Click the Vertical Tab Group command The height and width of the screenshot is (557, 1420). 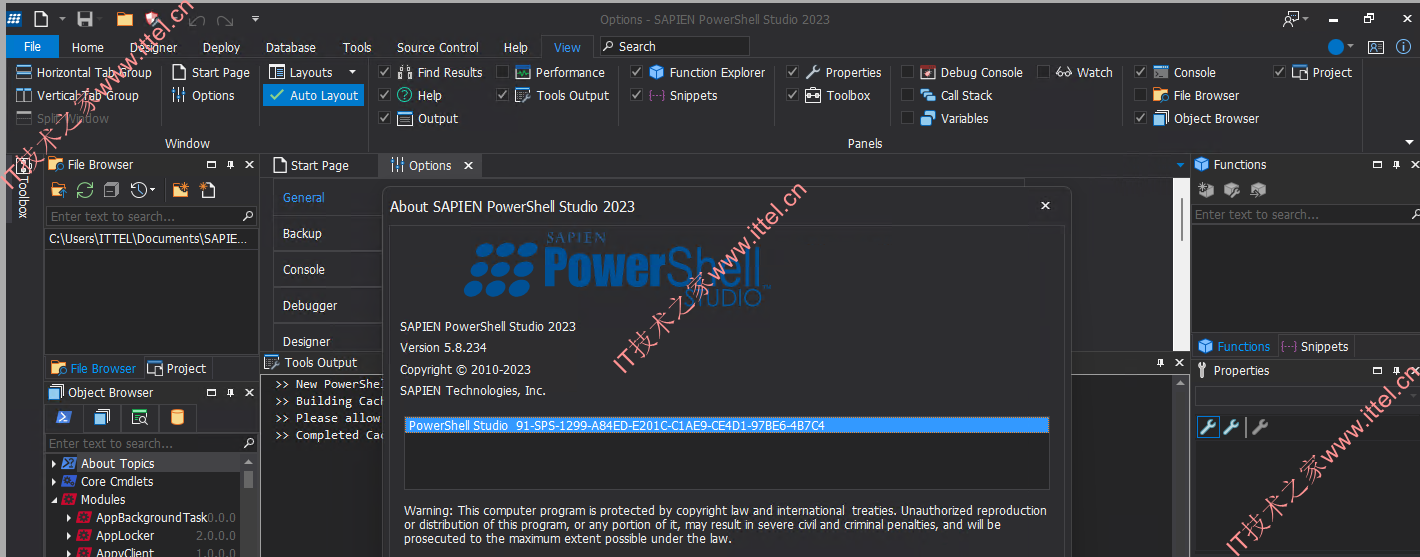[76, 95]
